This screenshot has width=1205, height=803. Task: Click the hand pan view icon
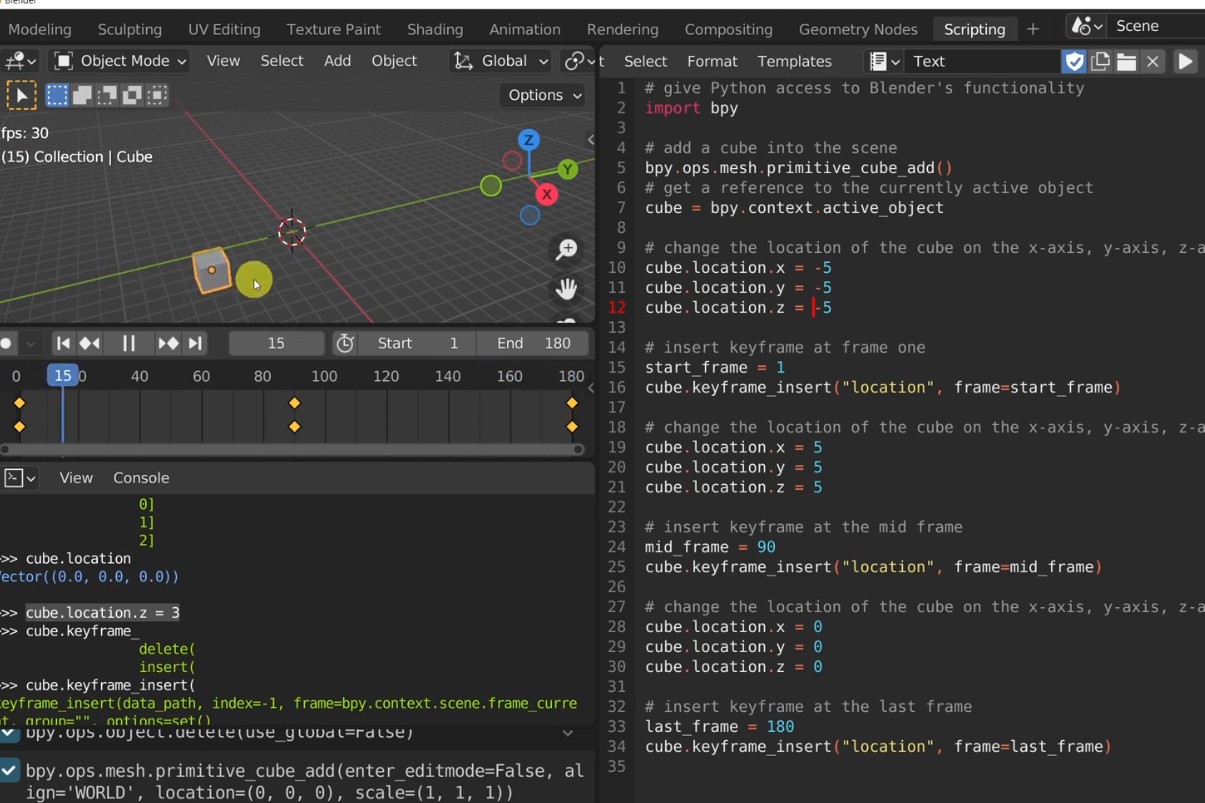tap(567, 290)
